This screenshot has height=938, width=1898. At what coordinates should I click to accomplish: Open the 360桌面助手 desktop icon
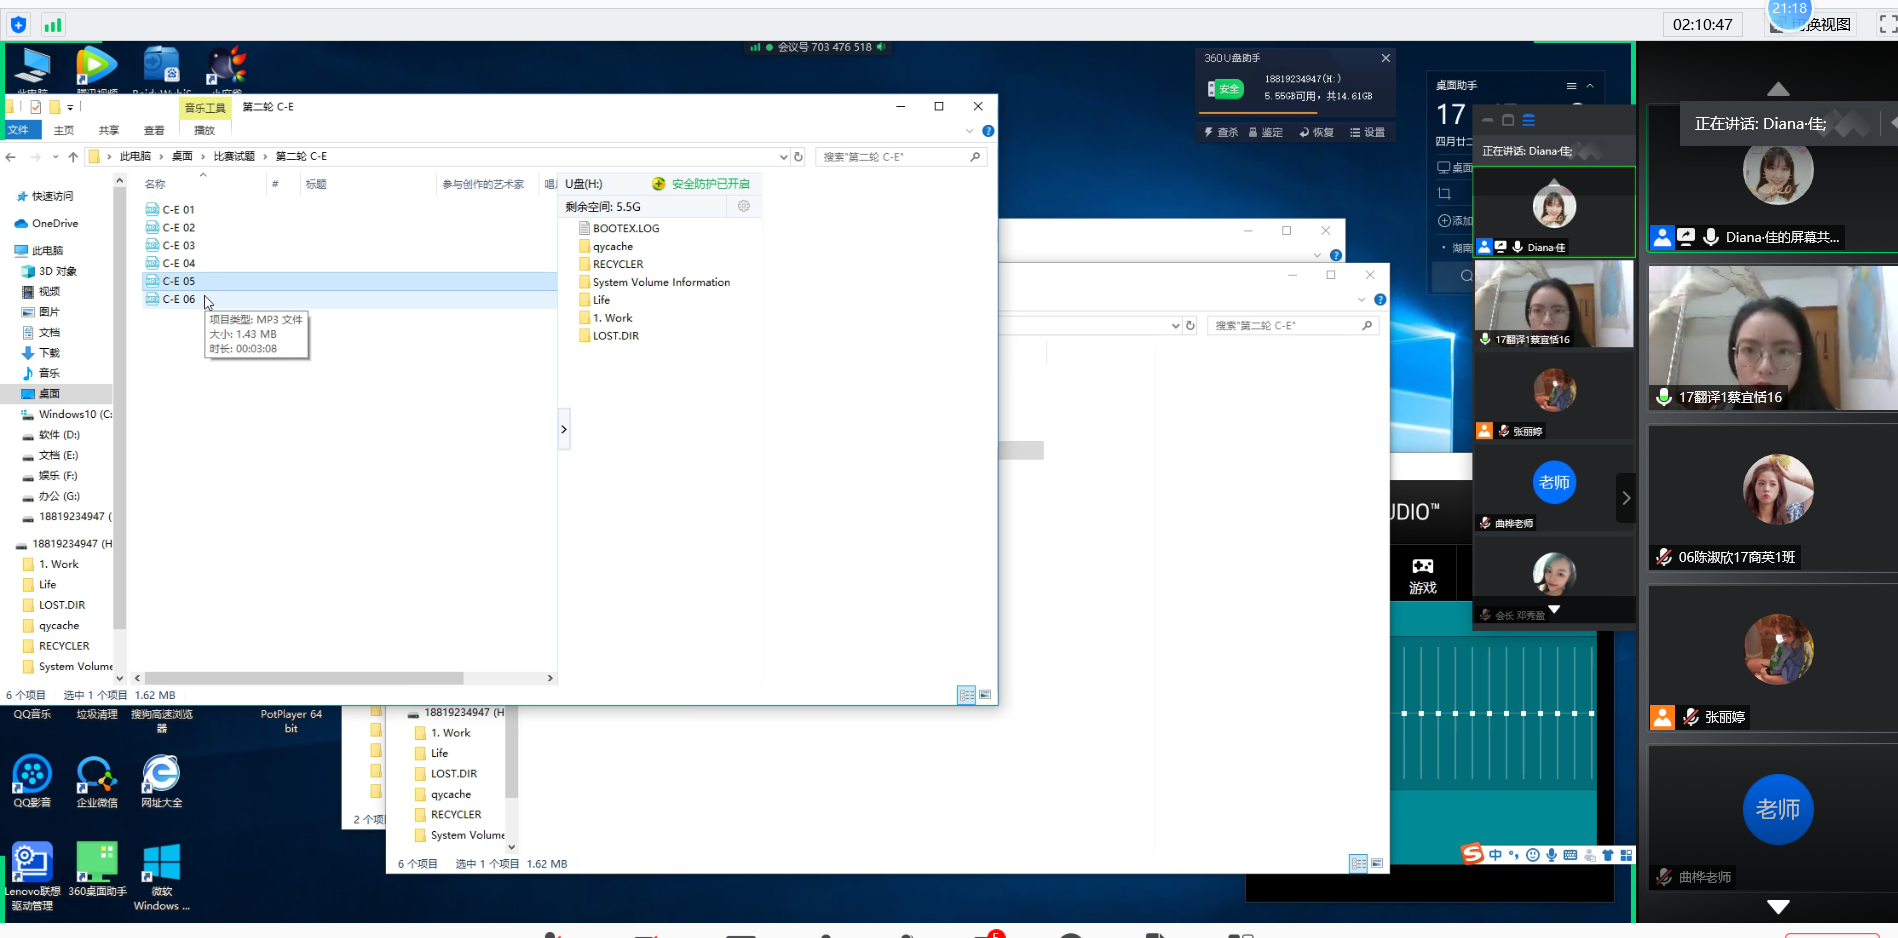pos(97,869)
